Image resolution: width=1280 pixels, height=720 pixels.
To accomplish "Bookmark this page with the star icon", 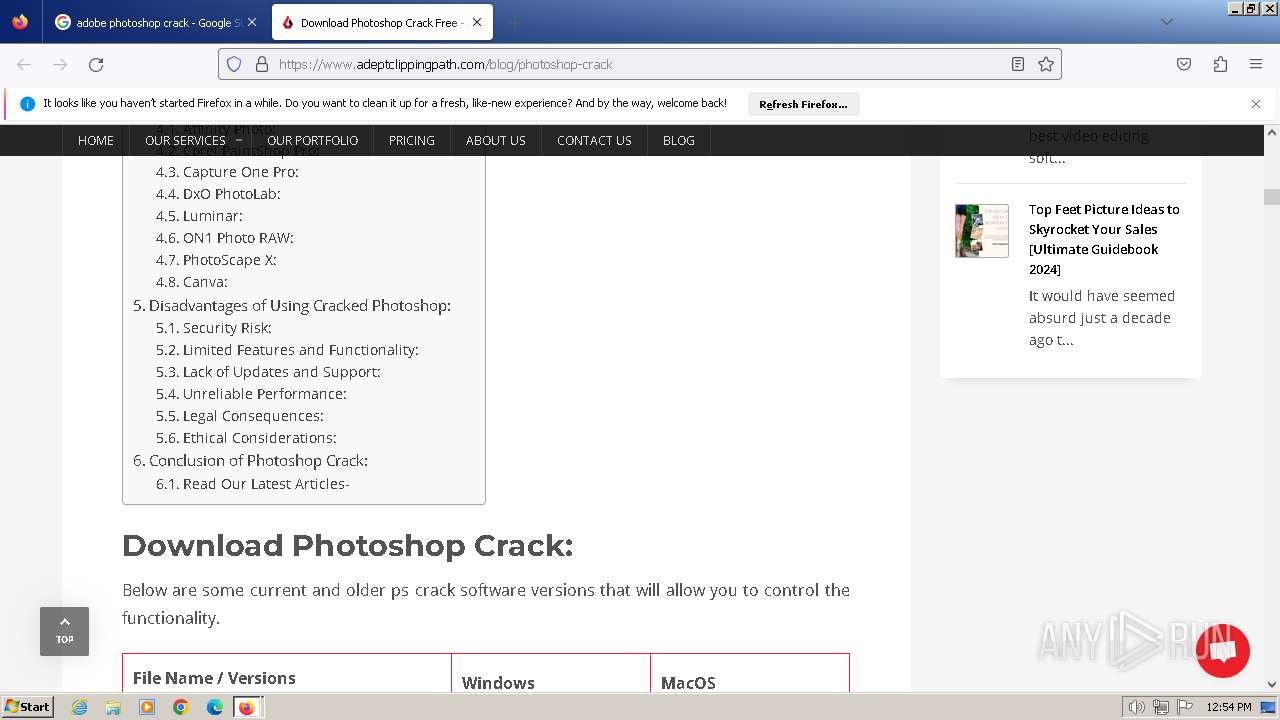I will (1046, 64).
